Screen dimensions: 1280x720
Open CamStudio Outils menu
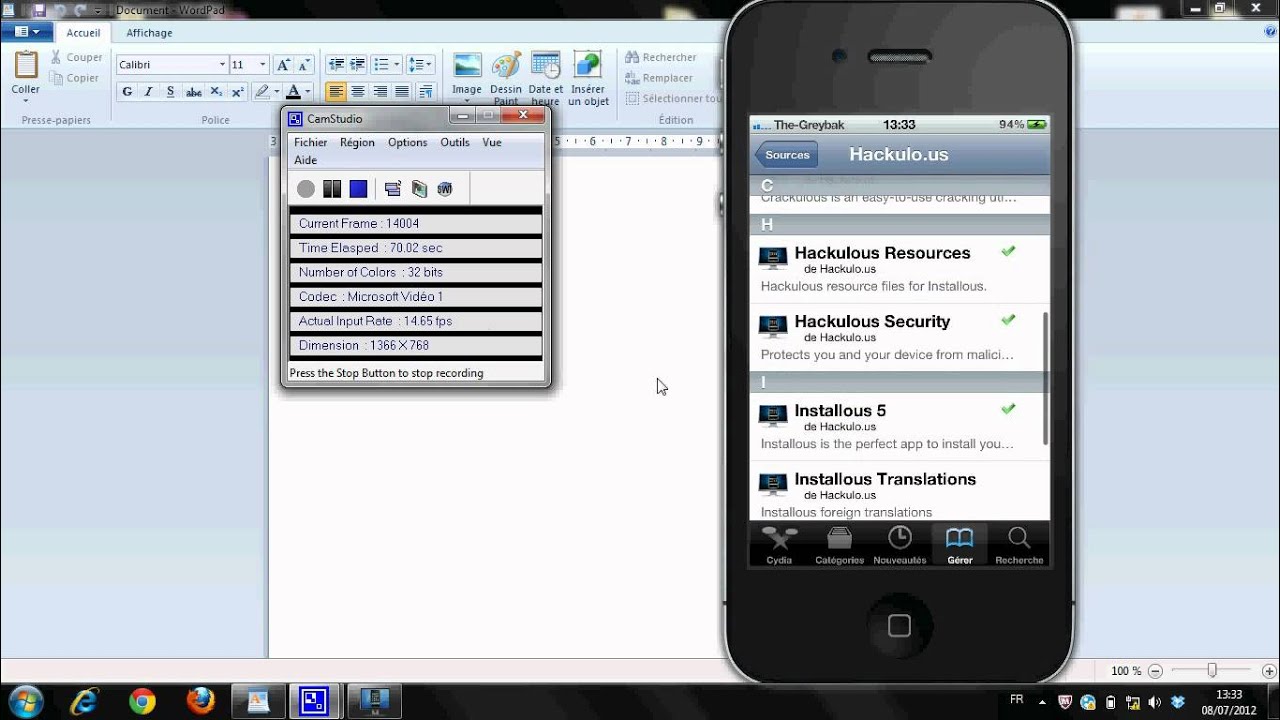tap(455, 142)
